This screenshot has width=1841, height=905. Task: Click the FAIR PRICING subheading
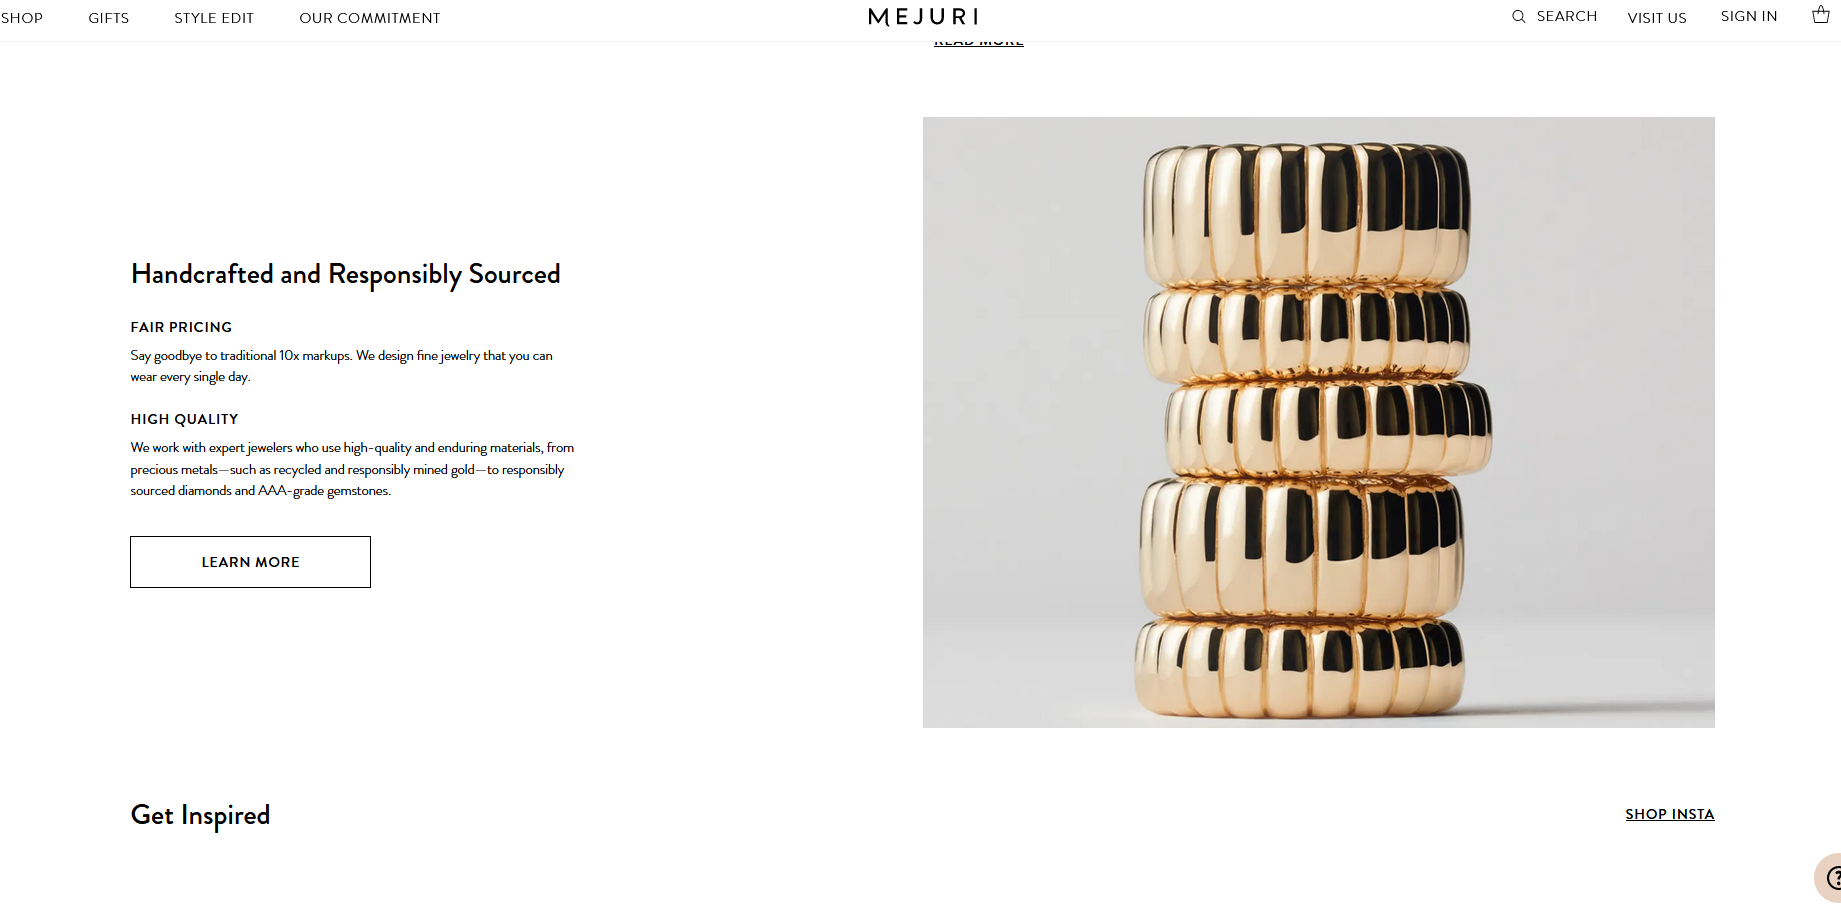(x=181, y=327)
